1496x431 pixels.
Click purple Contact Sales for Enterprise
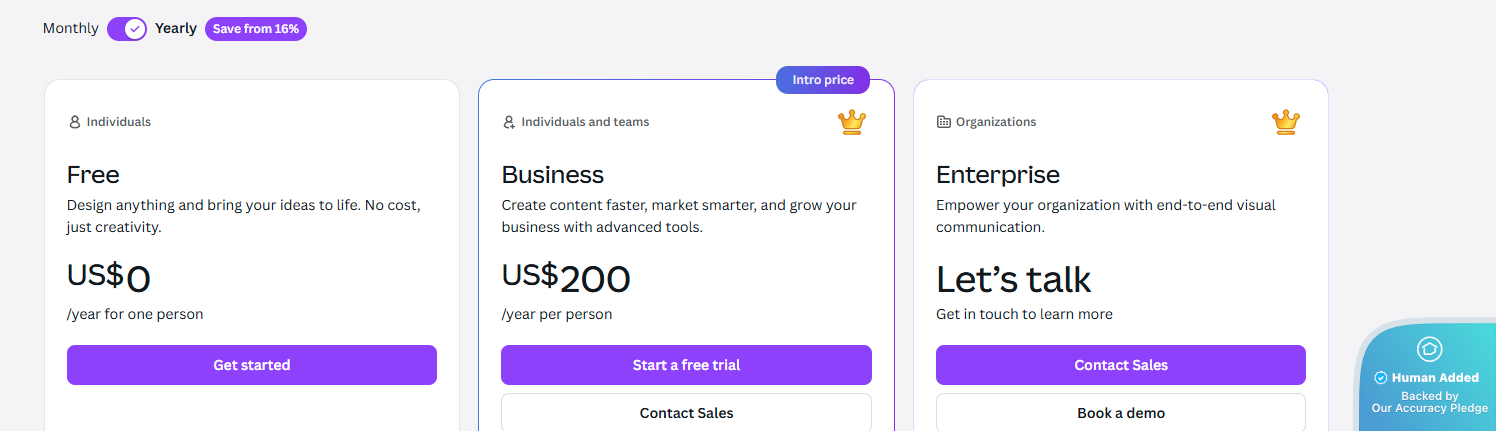point(1120,365)
